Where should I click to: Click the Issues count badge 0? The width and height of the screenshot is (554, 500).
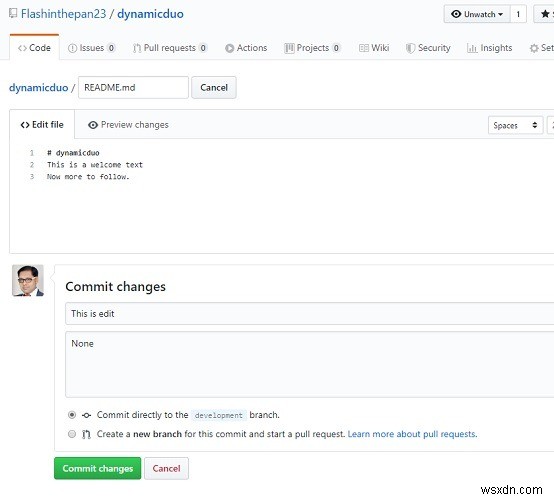pyautogui.click(x=111, y=48)
